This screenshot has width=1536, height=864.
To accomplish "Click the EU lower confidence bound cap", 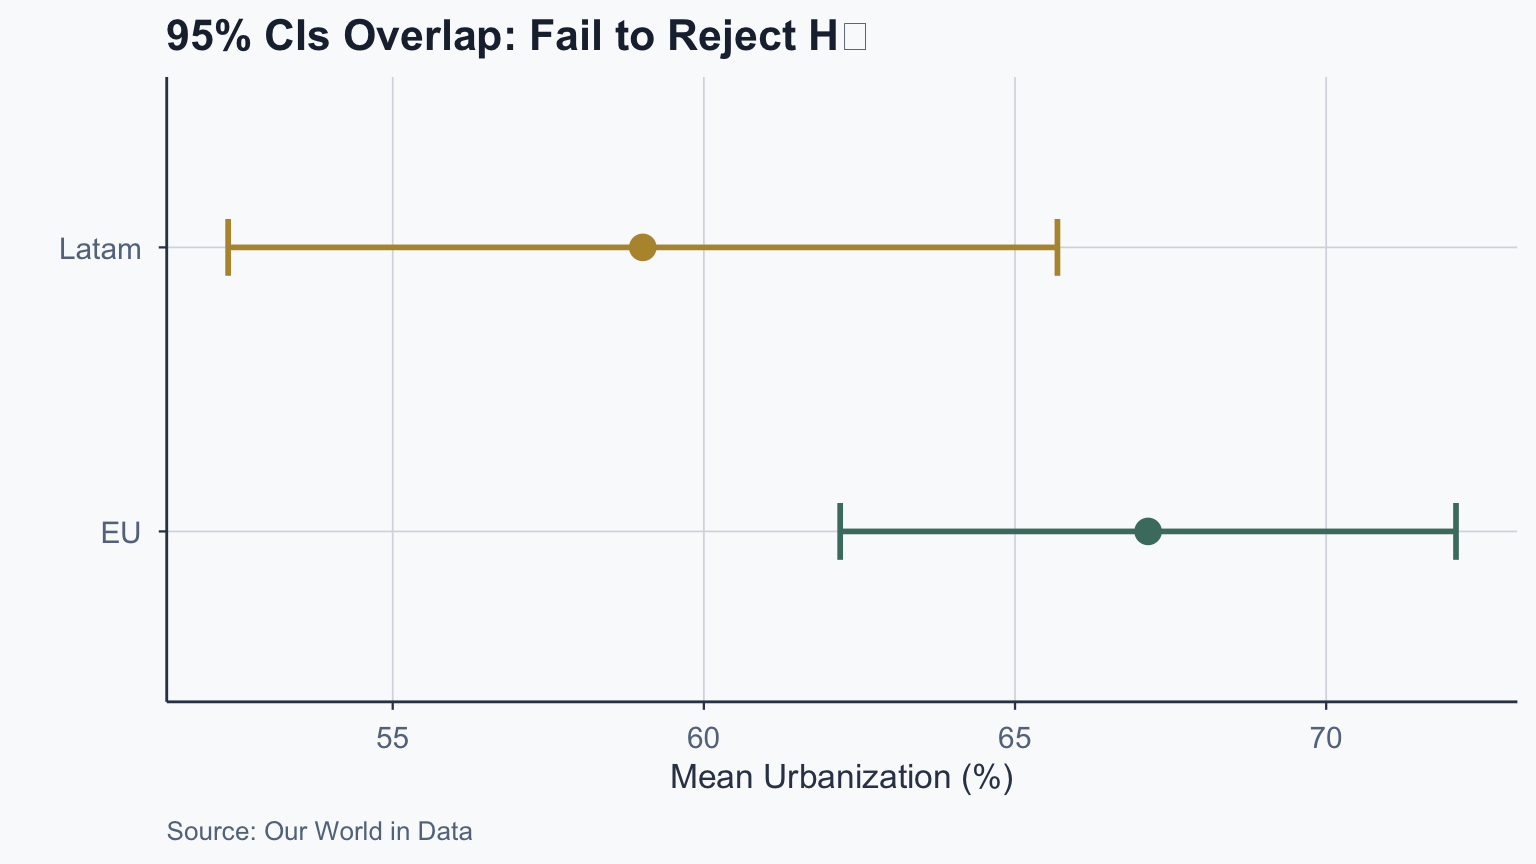I will [x=840, y=531].
